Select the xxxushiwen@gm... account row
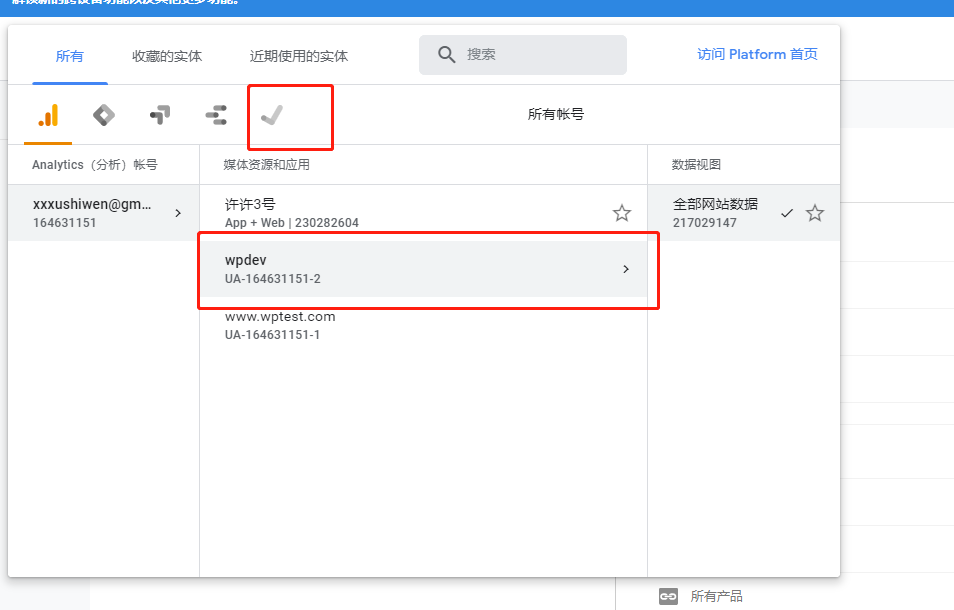954x610 pixels. point(103,213)
